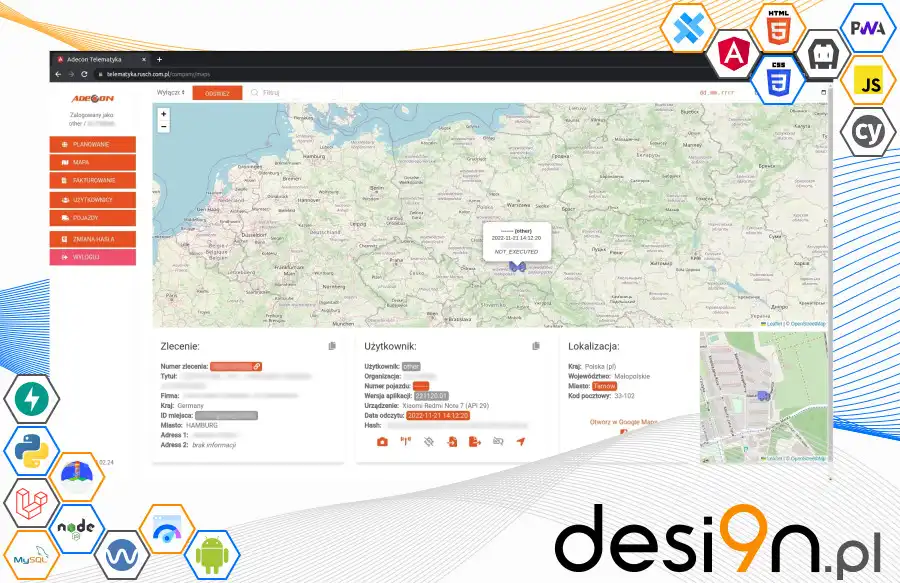Toggle the Wyłącz switch in top toolbar
The image size is (900, 583).
pyautogui.click(x=170, y=92)
